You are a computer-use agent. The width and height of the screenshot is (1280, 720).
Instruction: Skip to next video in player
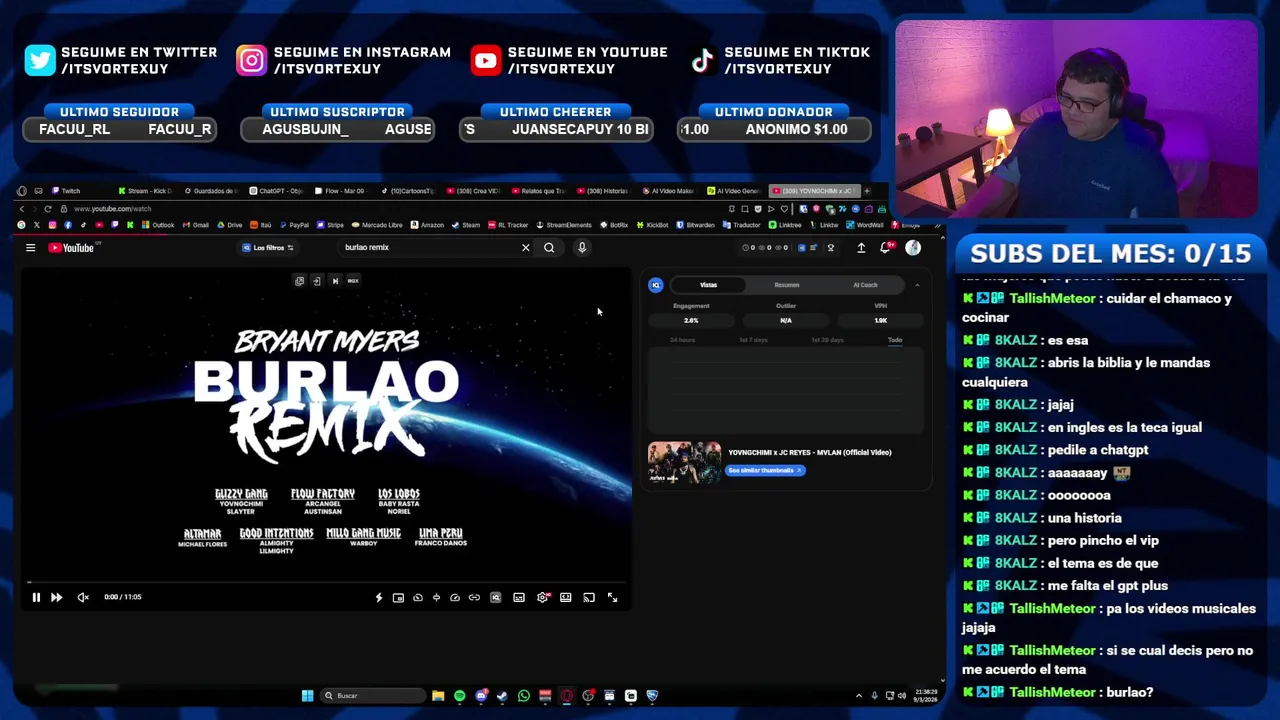[x=56, y=597]
